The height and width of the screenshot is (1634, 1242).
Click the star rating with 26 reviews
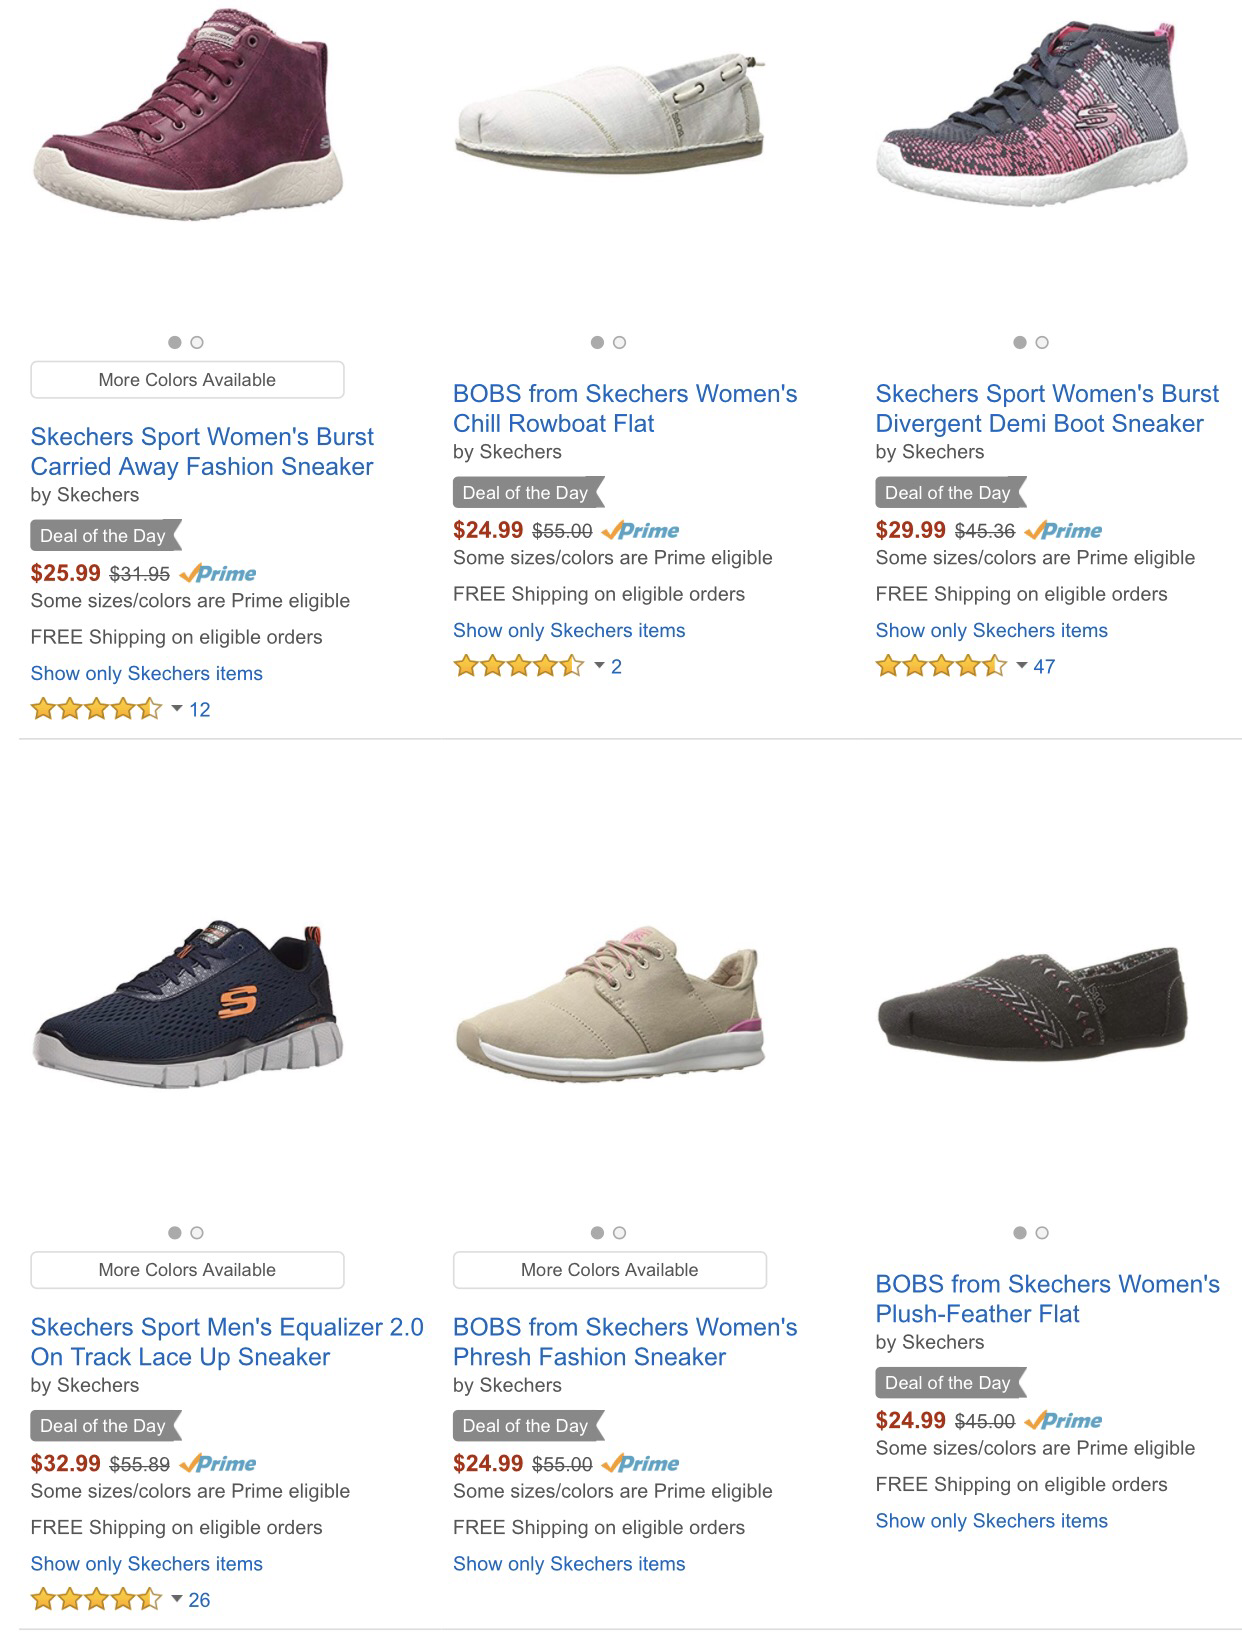click(96, 1600)
